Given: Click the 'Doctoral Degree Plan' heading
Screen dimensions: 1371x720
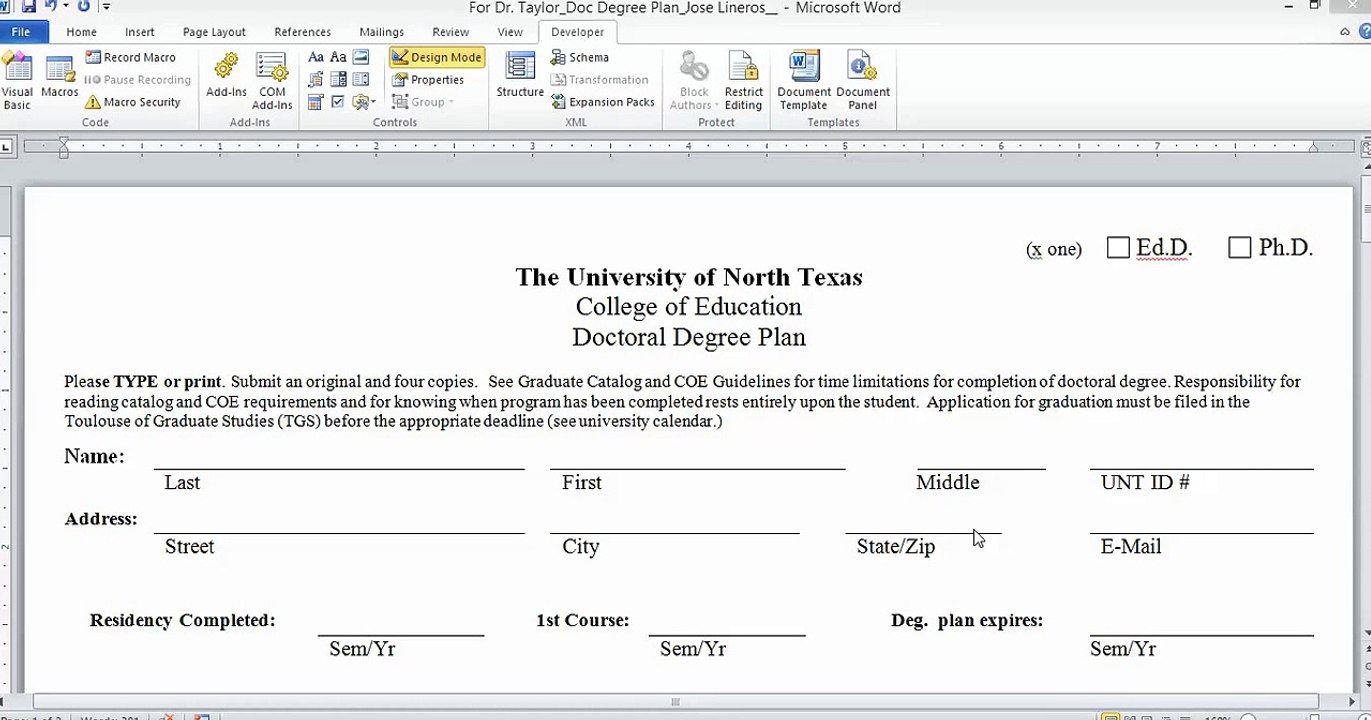Looking at the screenshot, I should [689, 337].
